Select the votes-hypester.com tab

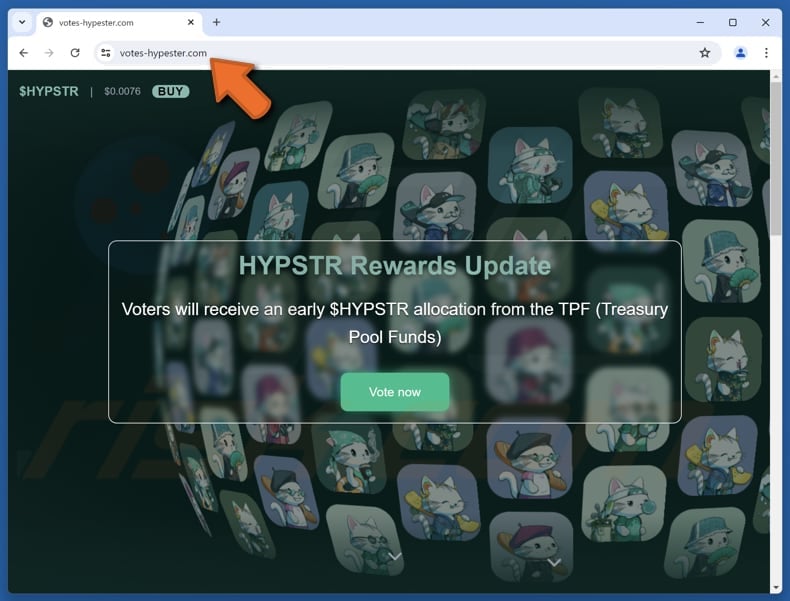pyautogui.click(x=119, y=23)
